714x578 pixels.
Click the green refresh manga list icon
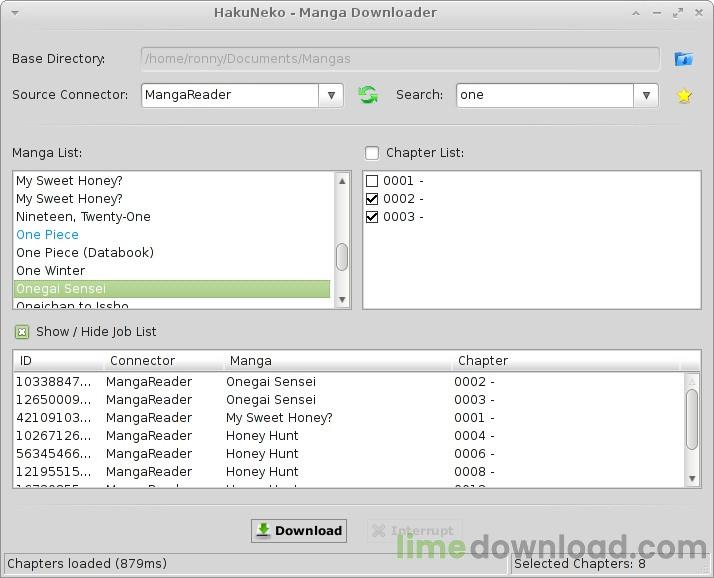368,95
